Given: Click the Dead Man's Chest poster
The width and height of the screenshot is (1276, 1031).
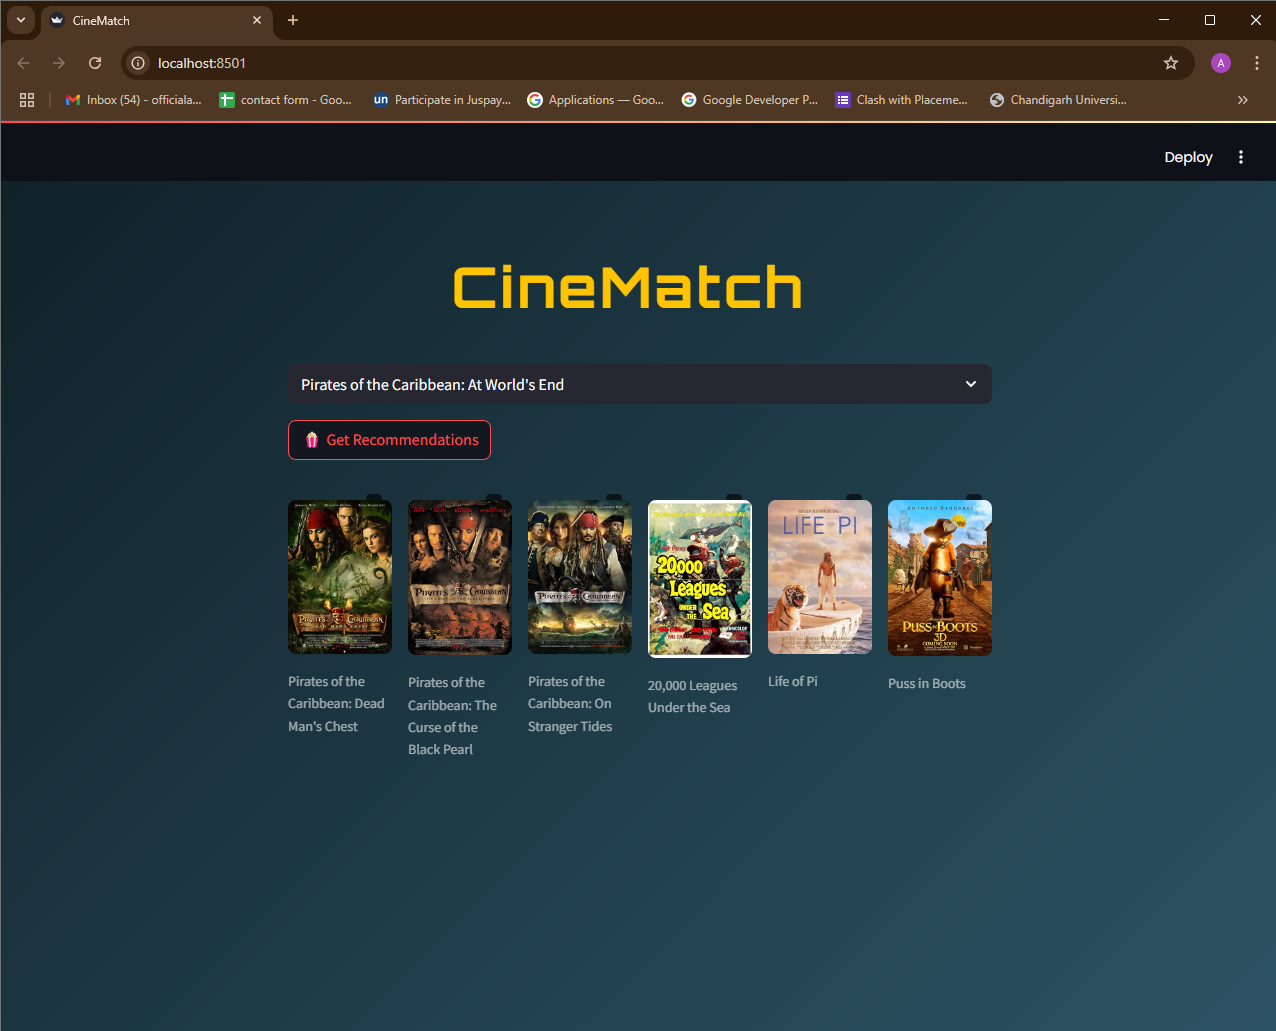Looking at the screenshot, I should click(340, 577).
